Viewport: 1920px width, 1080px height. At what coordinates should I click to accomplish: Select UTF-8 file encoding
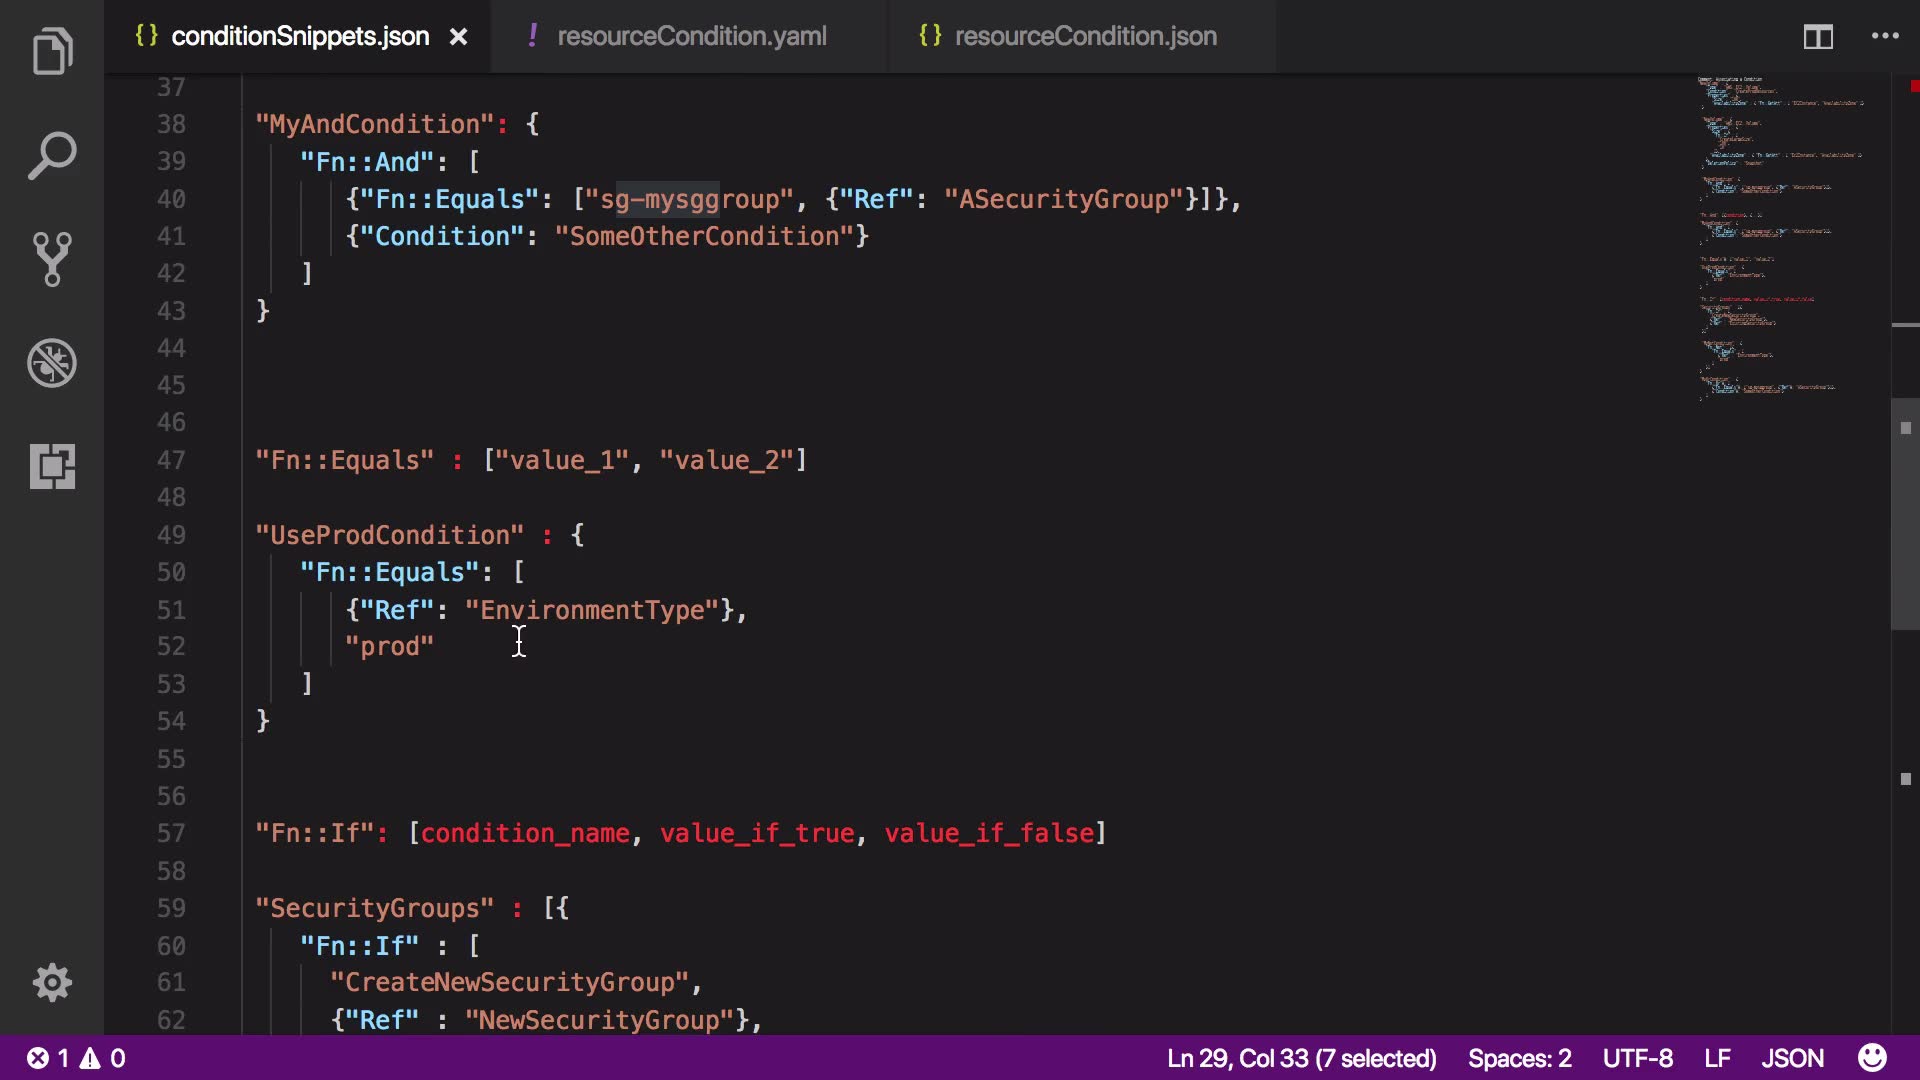(x=1637, y=1058)
